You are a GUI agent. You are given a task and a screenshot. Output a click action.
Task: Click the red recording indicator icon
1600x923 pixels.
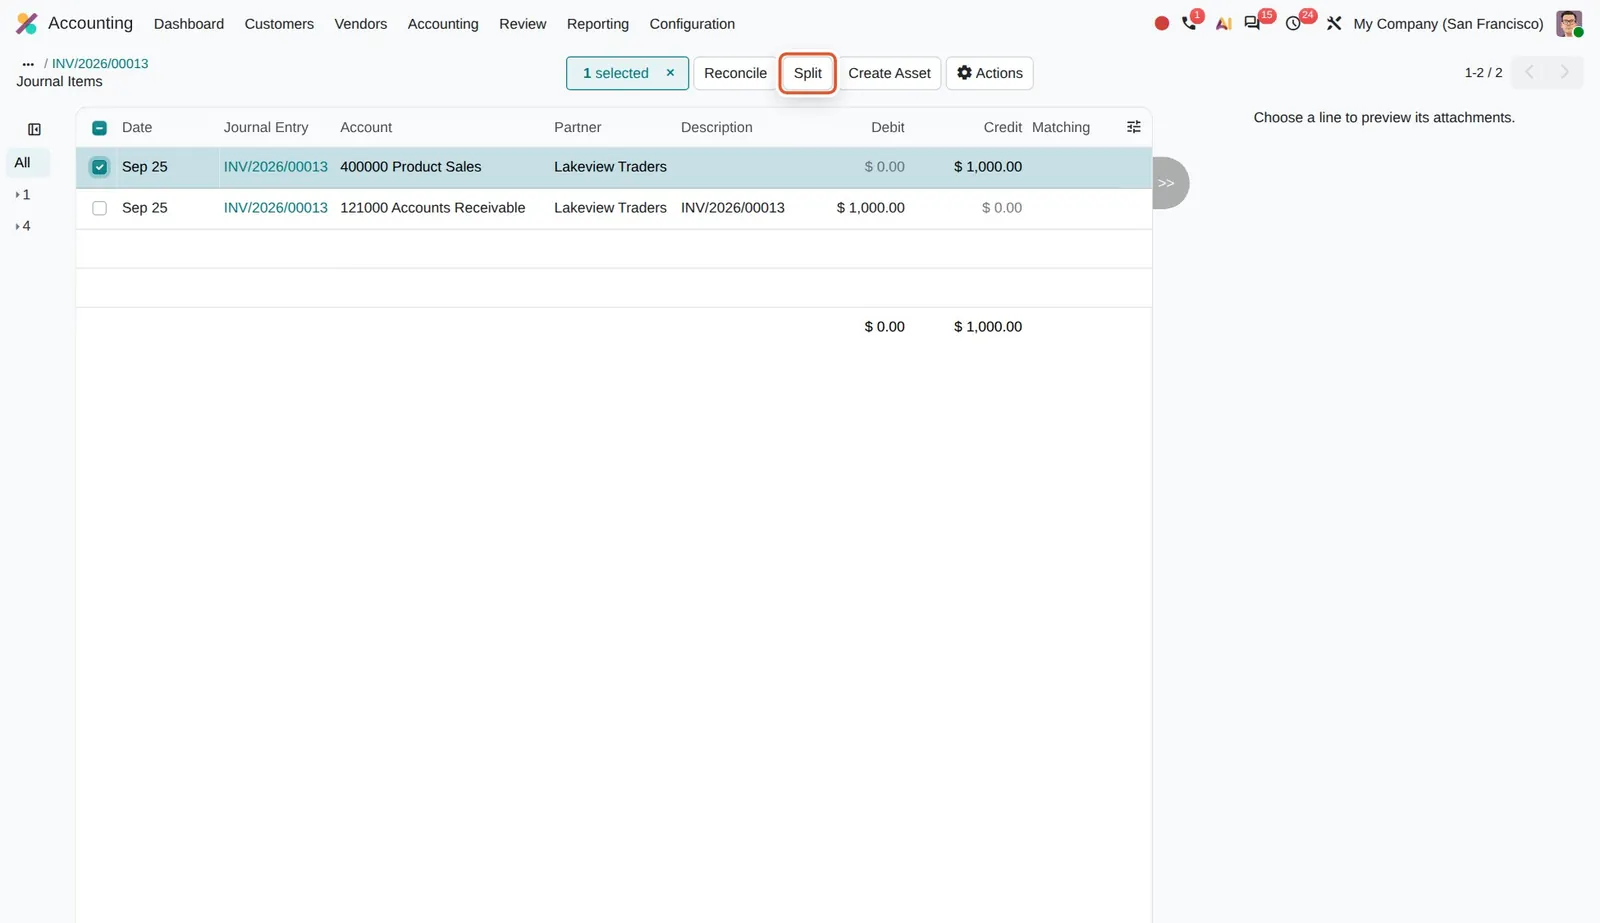(1161, 23)
